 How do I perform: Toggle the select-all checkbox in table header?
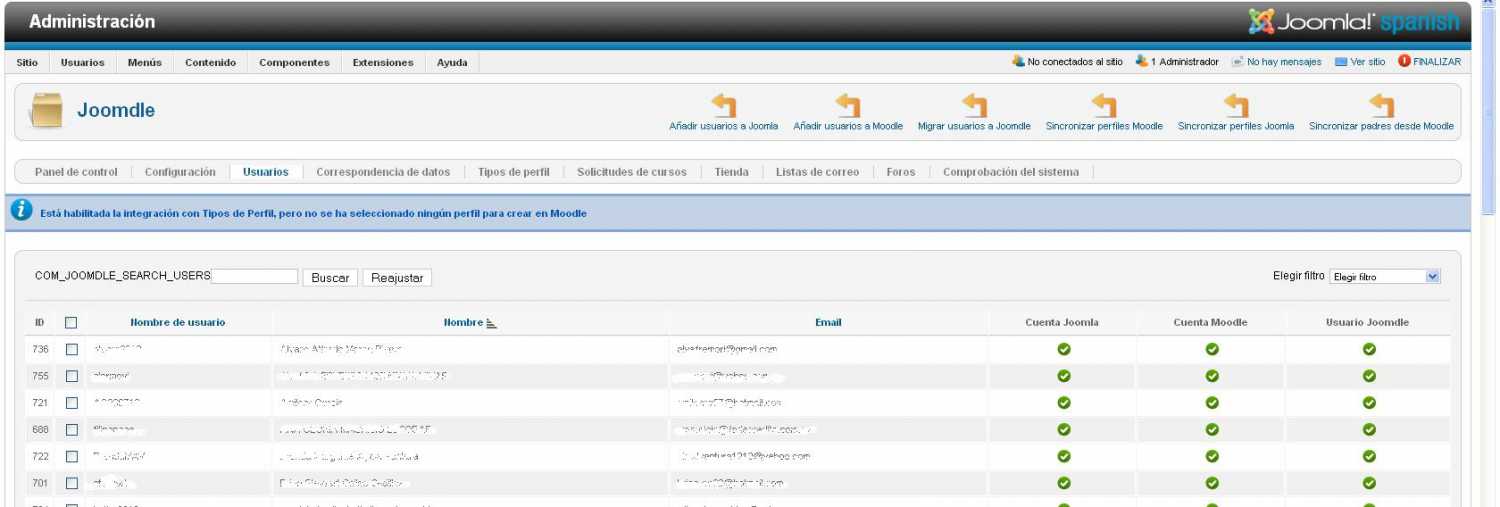71,323
